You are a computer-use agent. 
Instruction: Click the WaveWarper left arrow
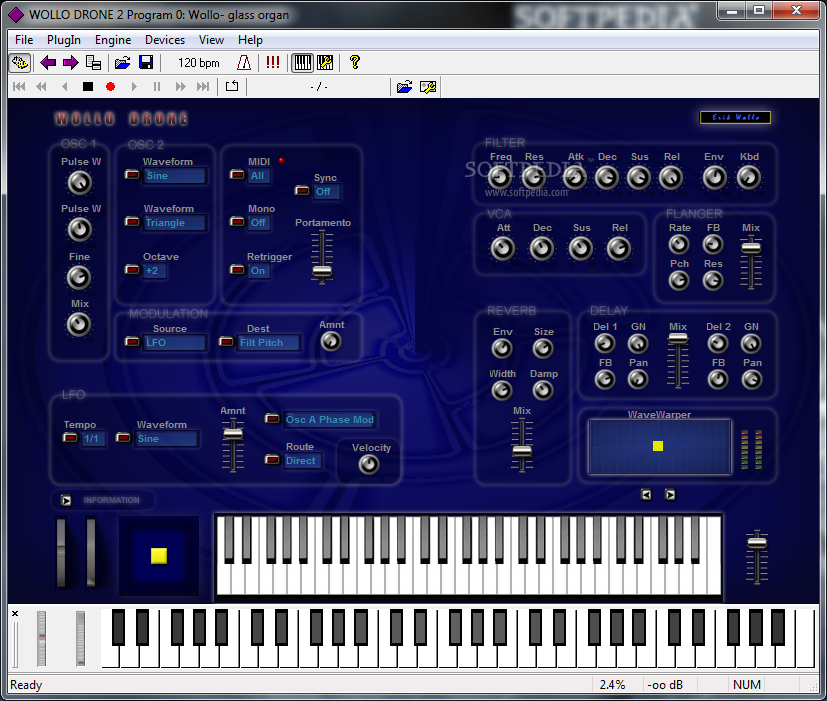click(646, 495)
